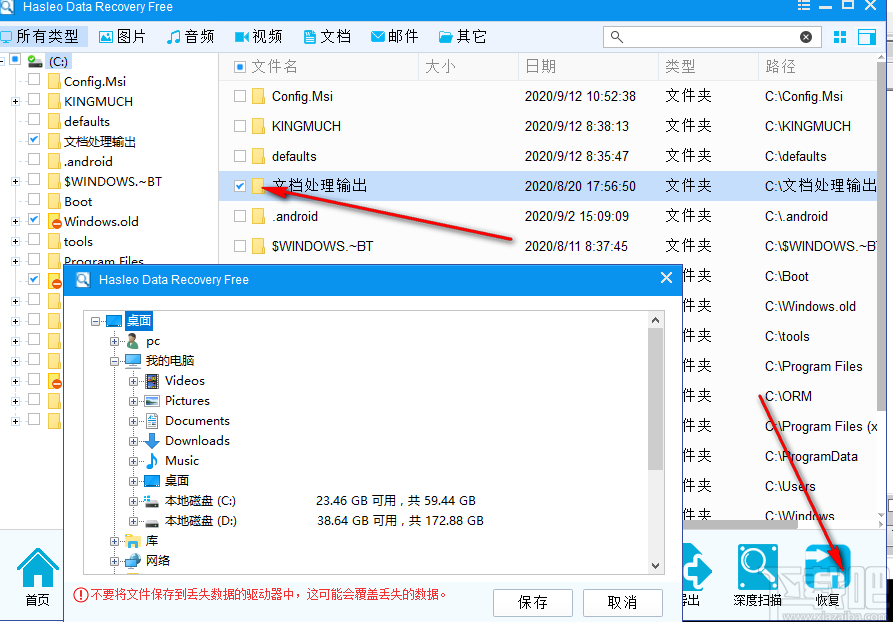Check $WINDOWS.~BT checkbox in file list
893x622 pixels.
pos(240,246)
